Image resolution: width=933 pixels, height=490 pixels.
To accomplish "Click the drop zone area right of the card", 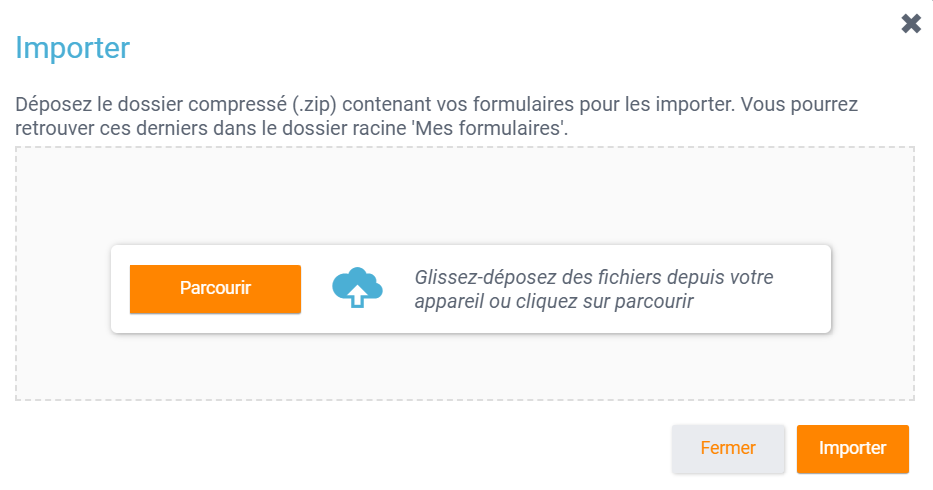I will [872, 289].
